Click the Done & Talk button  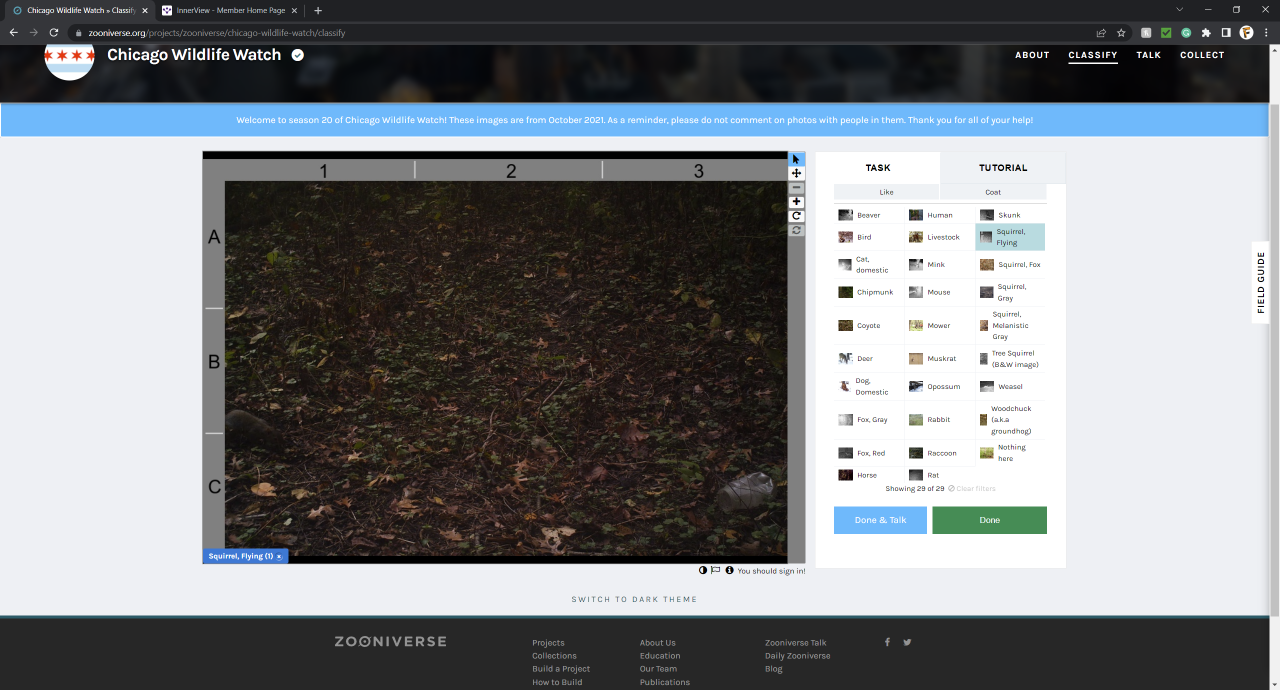[880, 520]
